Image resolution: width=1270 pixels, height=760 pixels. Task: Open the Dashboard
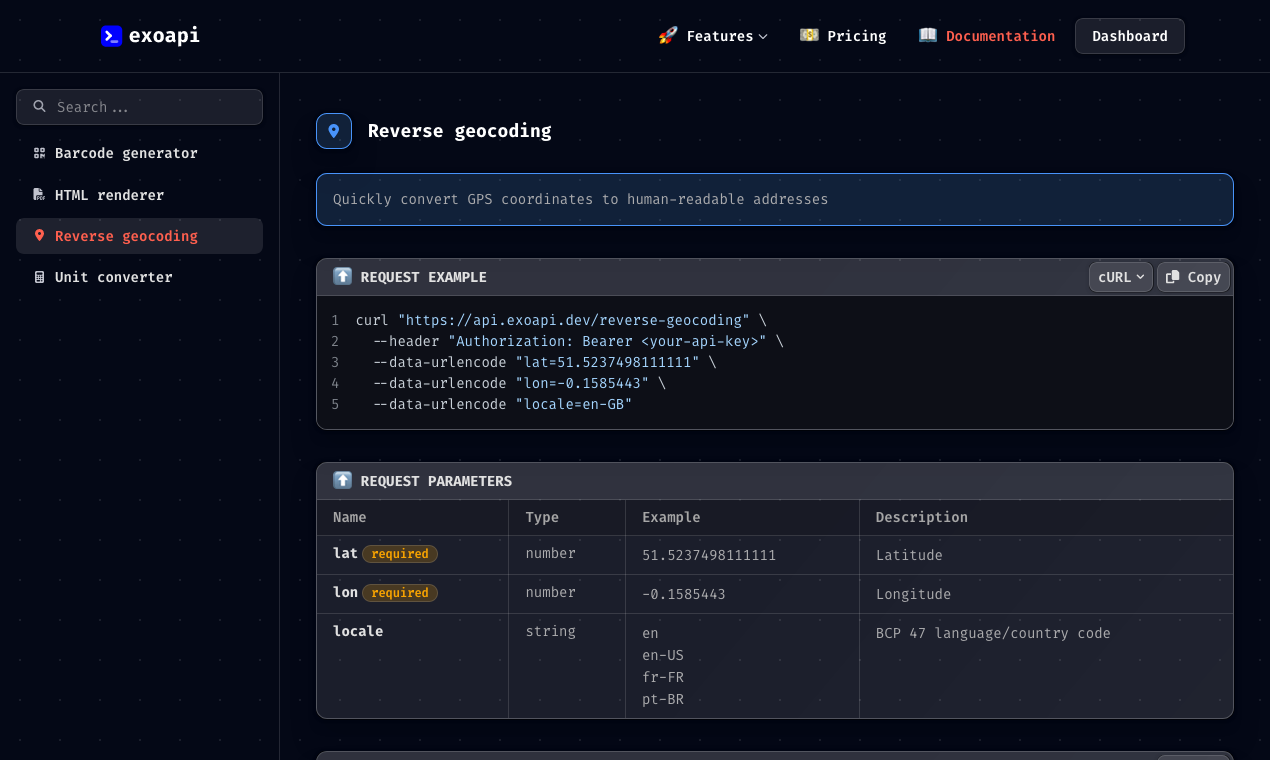1130,36
